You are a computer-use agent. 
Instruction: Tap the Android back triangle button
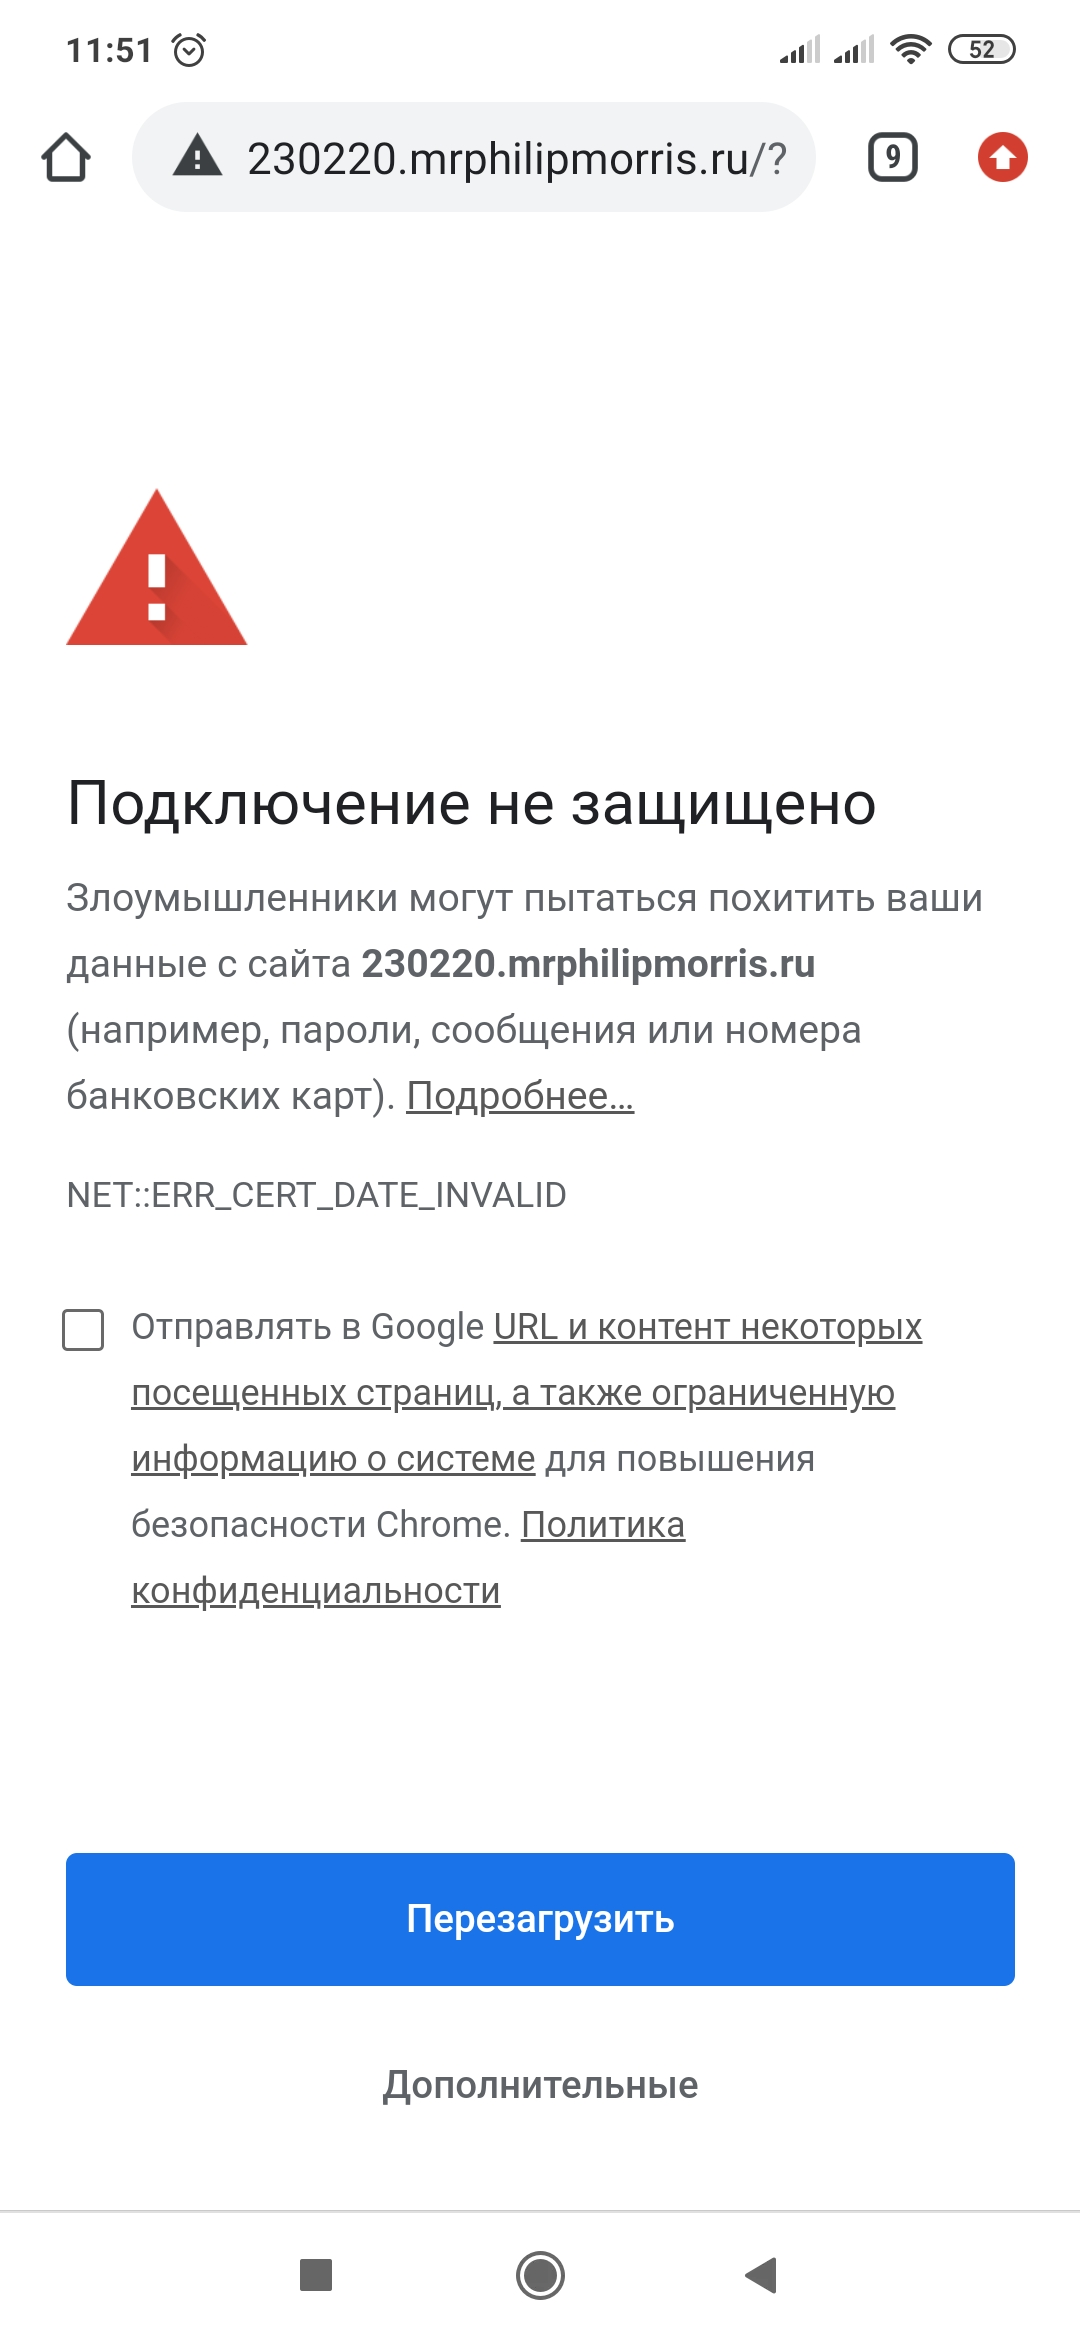762,2275
